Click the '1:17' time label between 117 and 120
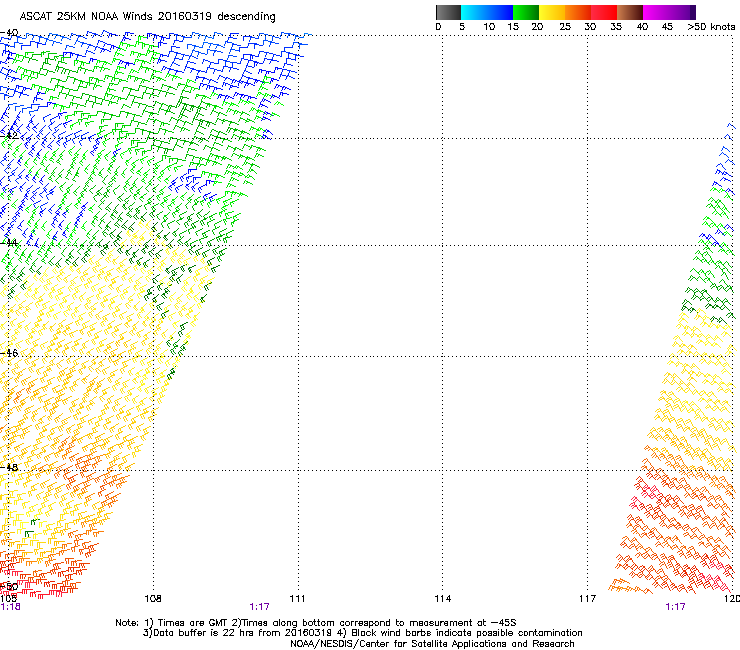 675,607
